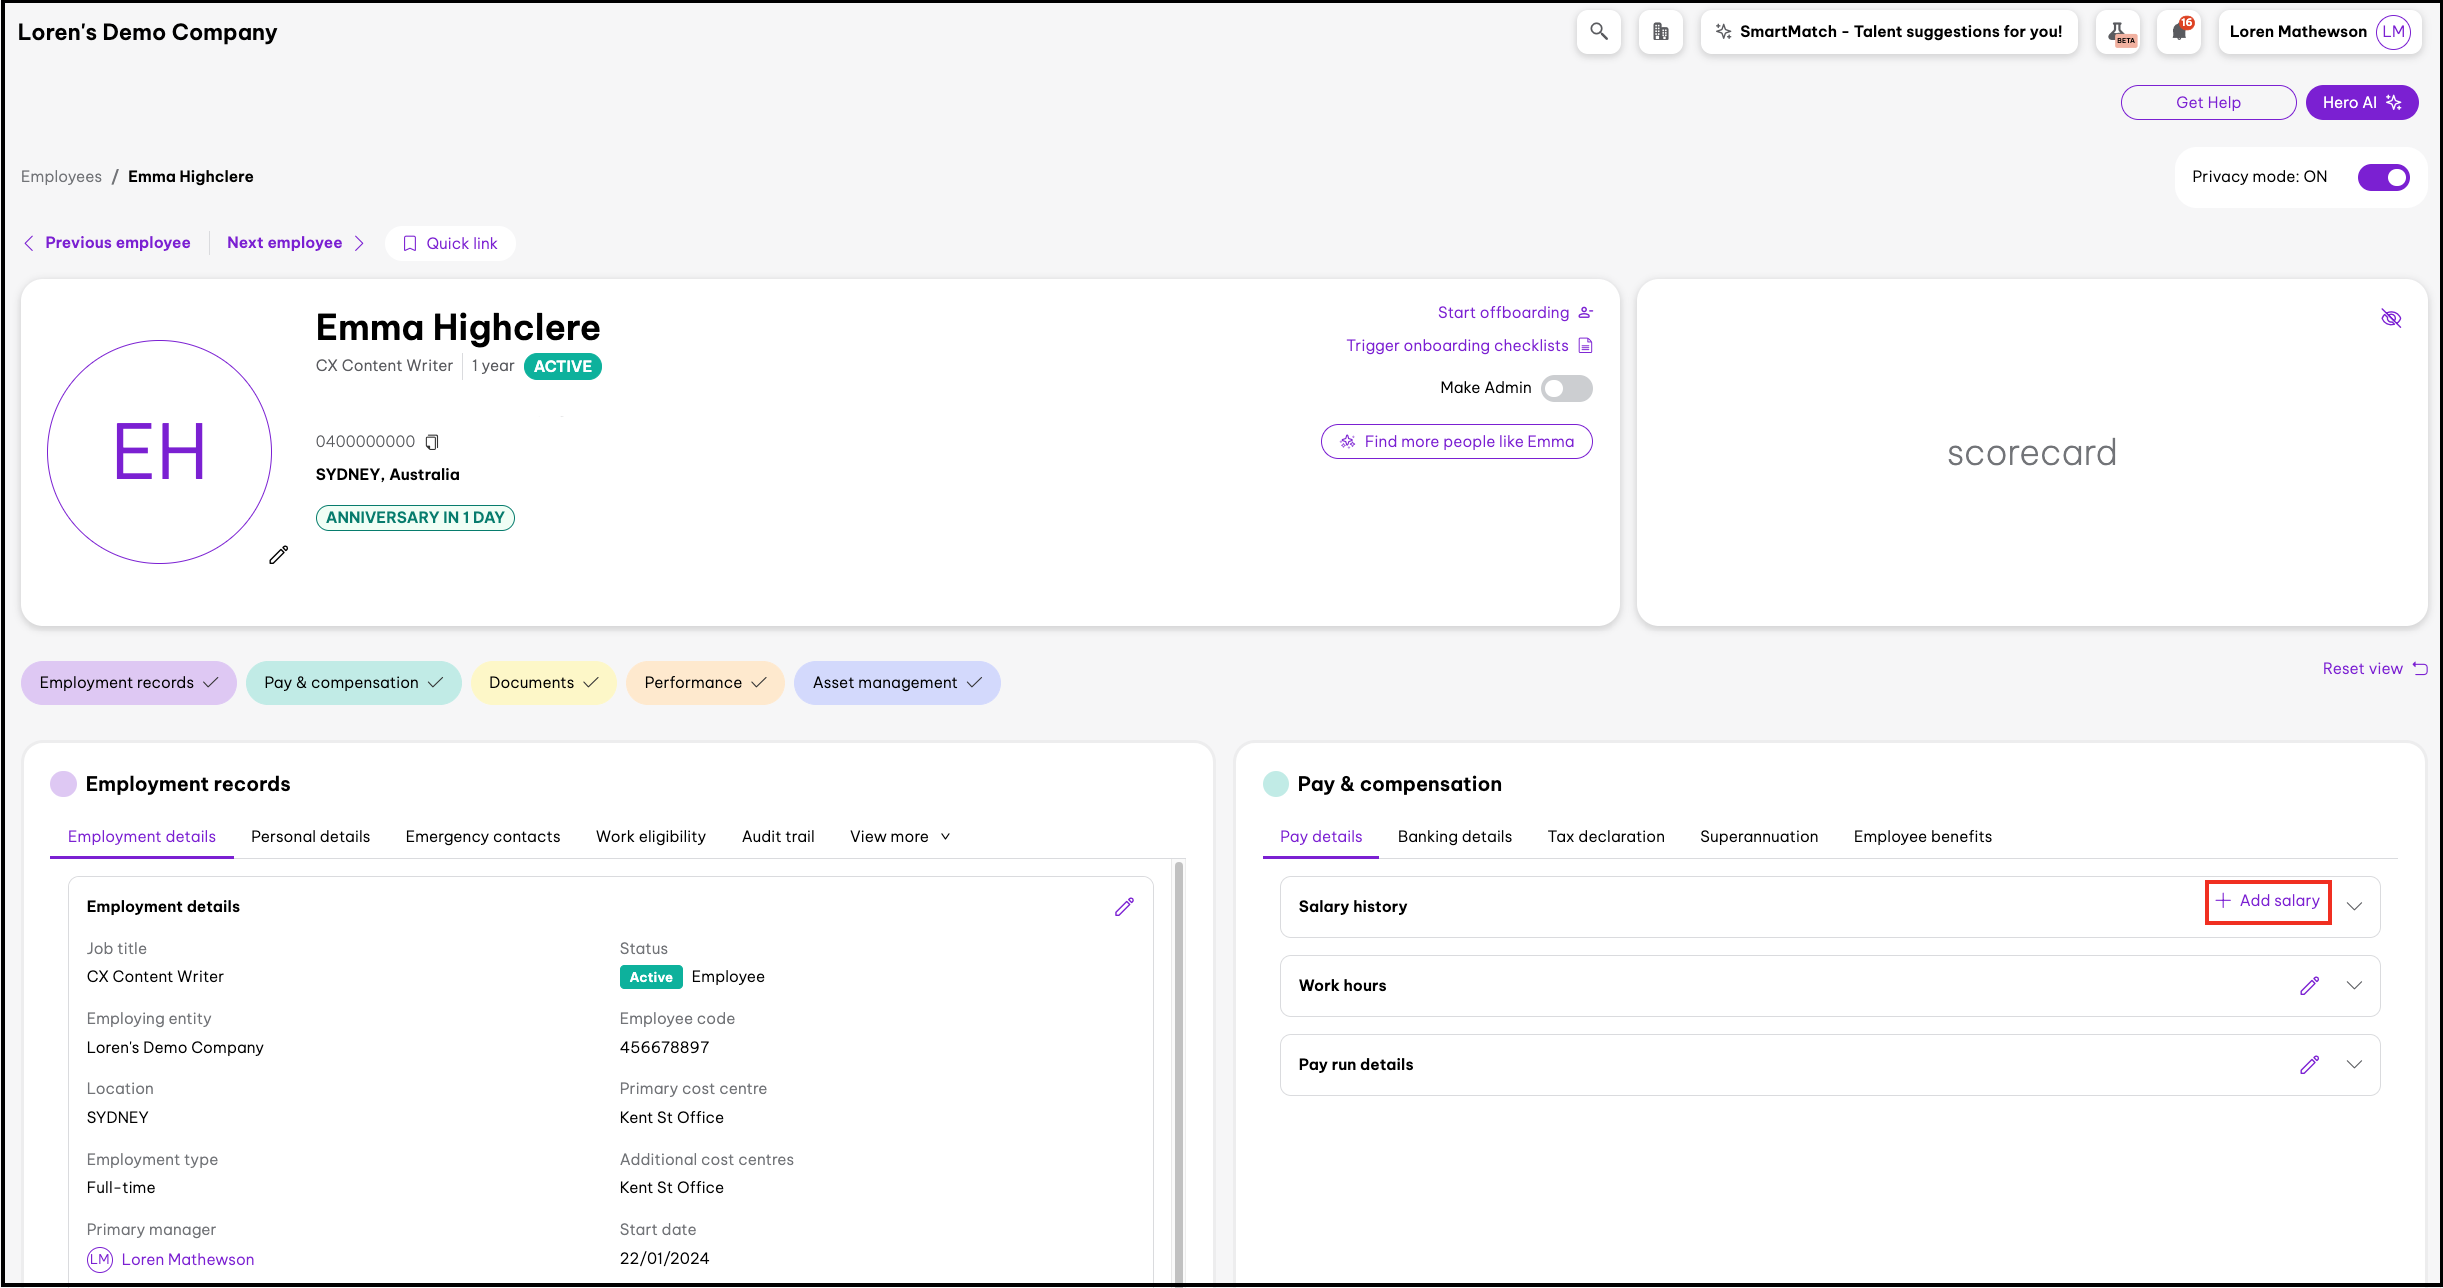Screen dimensions: 2443x1288
Task: Click the company building icon
Action: tap(1660, 32)
